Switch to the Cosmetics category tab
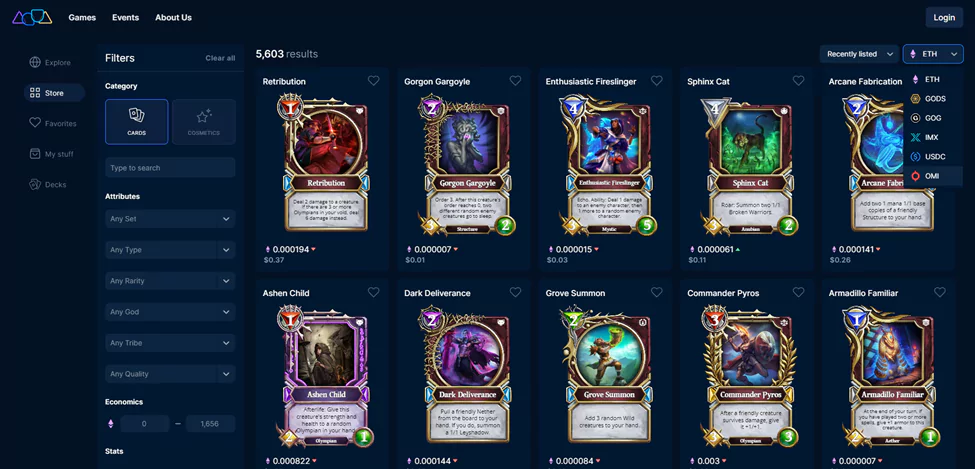This screenshot has width=975, height=469. coord(204,122)
